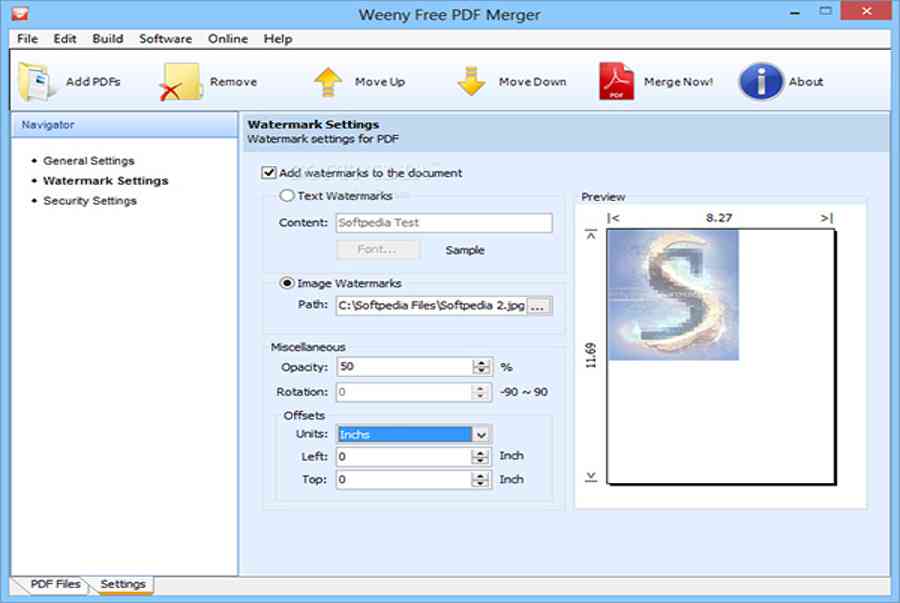Select the Text Watermarks radio button
The height and width of the screenshot is (603, 900).
click(x=286, y=196)
